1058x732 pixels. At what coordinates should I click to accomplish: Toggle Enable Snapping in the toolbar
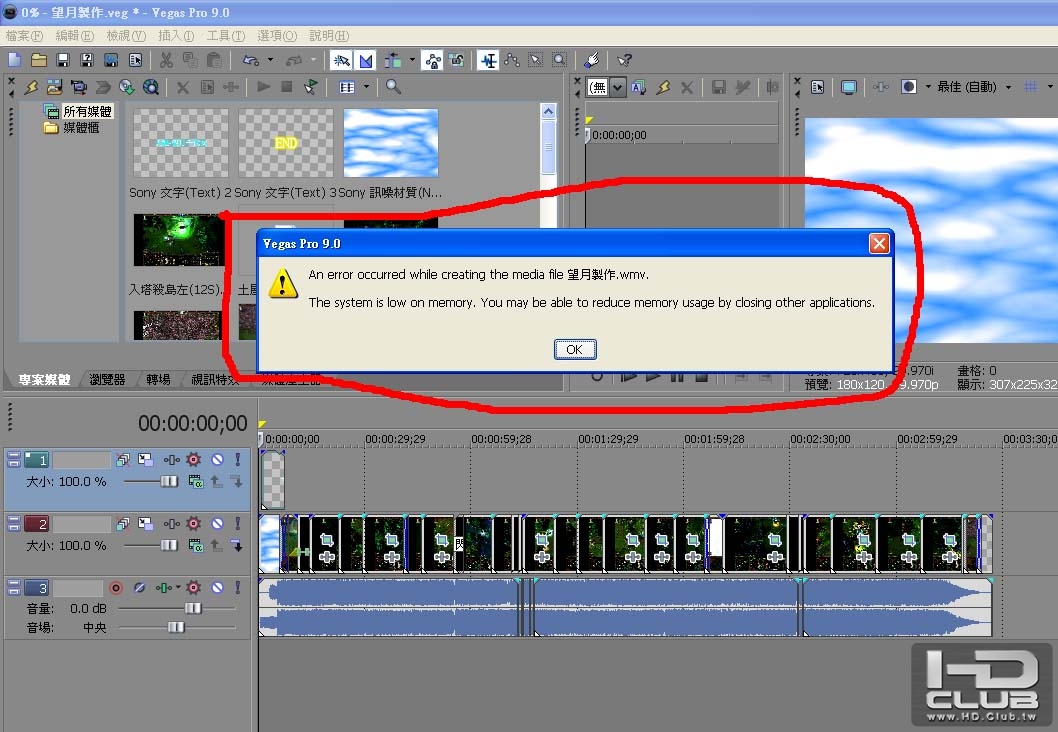point(341,61)
